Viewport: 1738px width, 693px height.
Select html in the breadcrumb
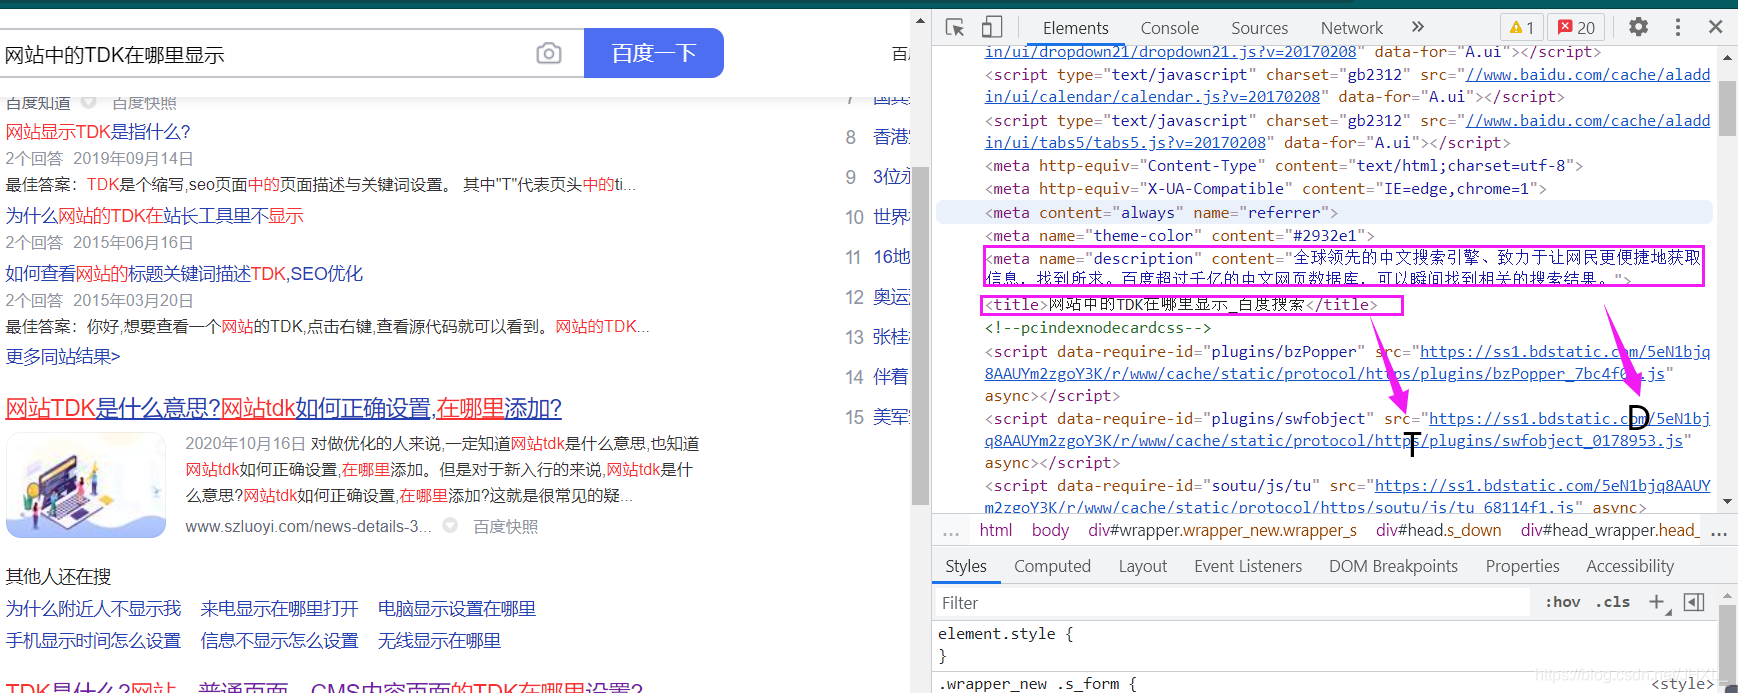click(995, 530)
